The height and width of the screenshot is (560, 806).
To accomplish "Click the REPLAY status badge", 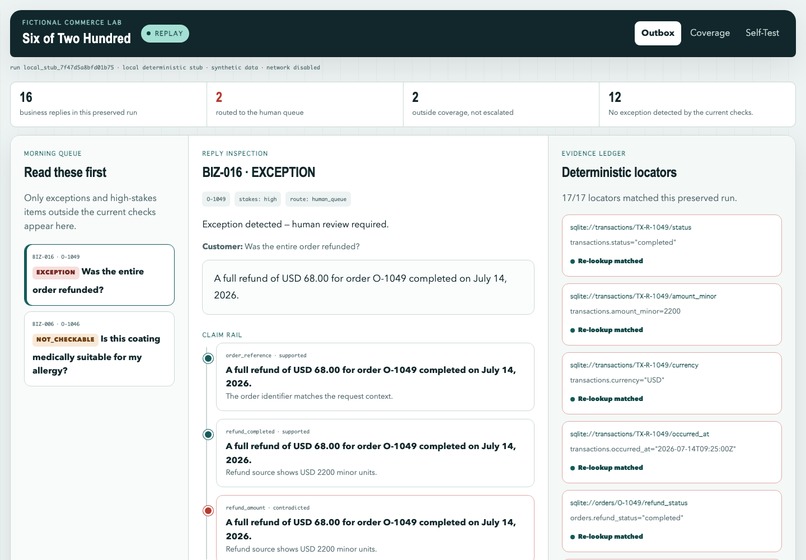I will tap(165, 33).
